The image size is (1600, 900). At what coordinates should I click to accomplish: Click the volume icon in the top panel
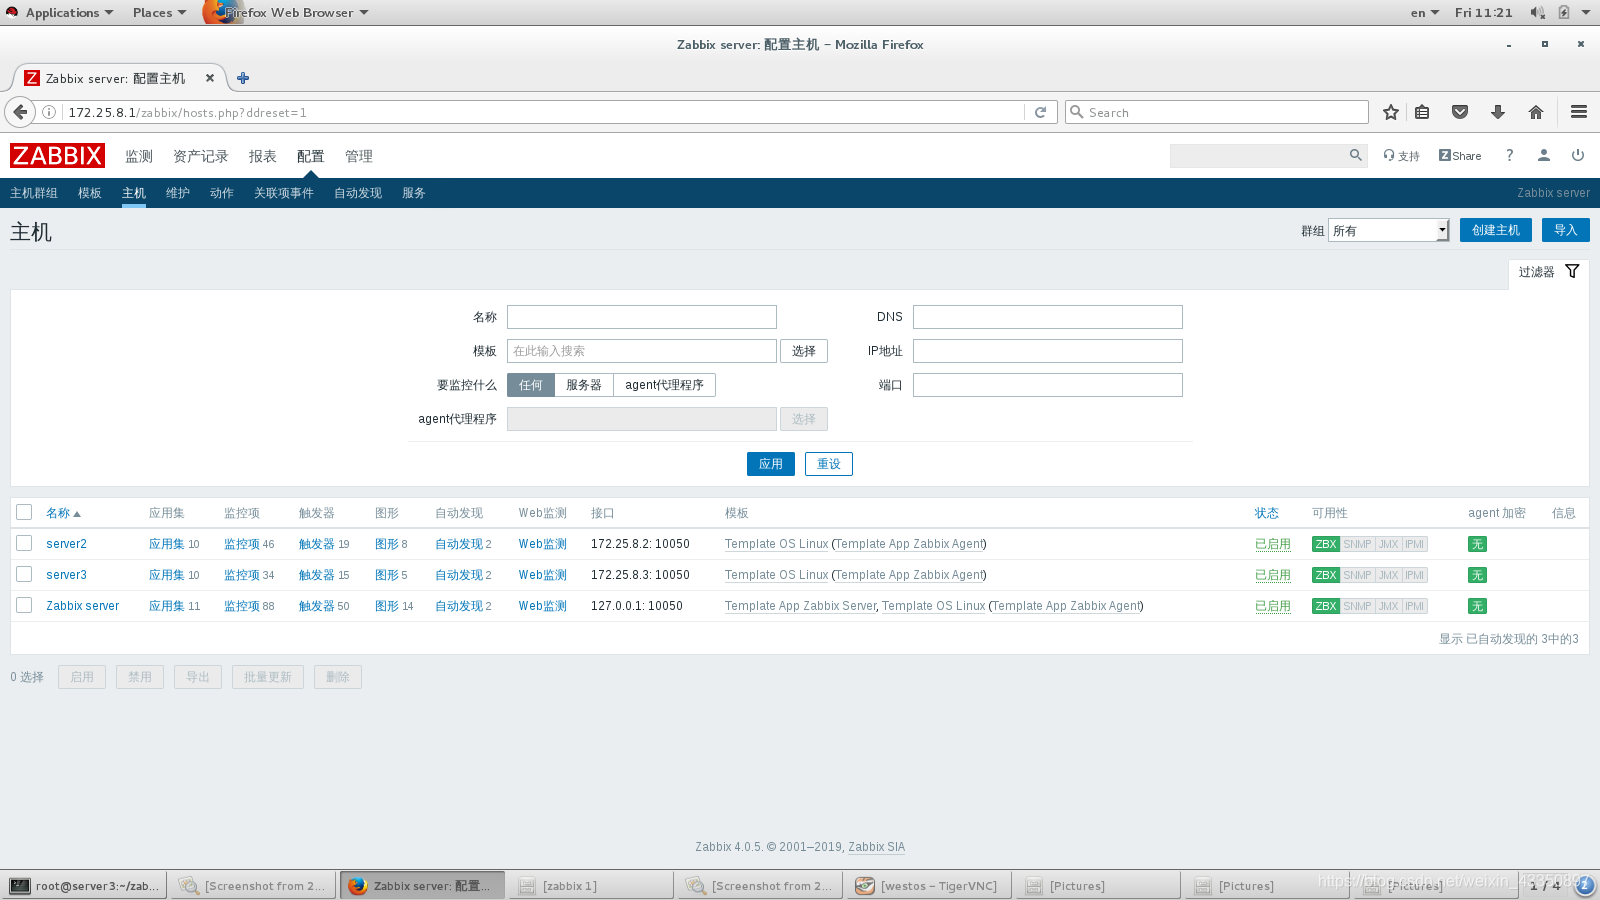[1537, 12]
